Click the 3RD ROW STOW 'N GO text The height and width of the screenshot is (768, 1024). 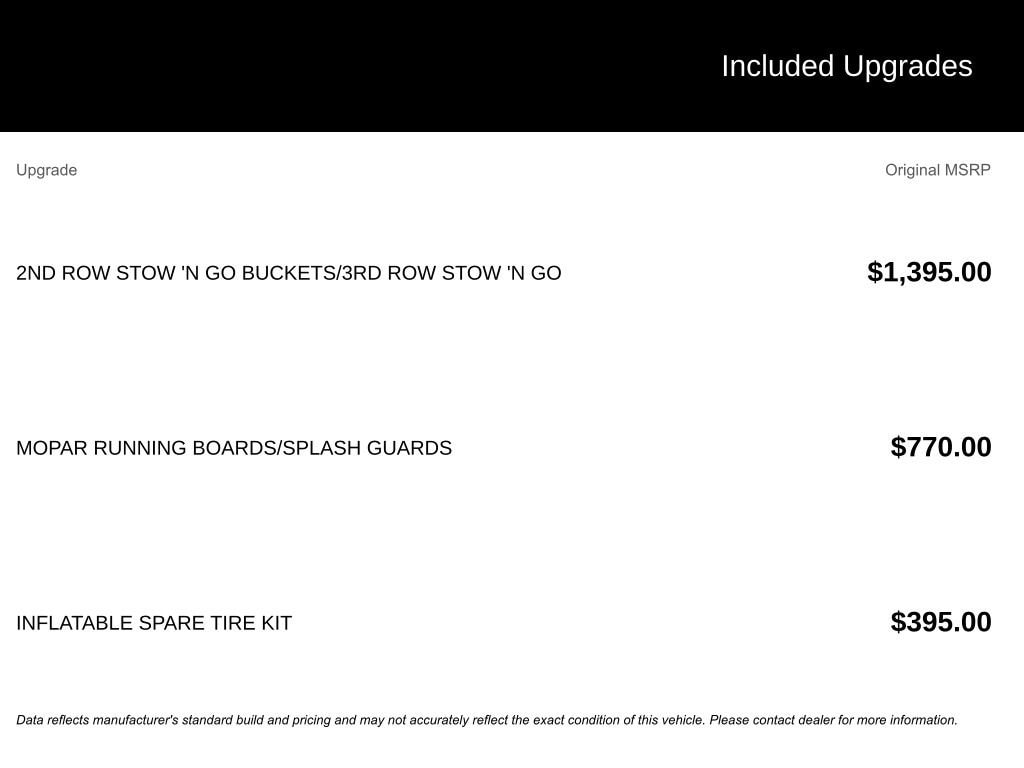452,273
